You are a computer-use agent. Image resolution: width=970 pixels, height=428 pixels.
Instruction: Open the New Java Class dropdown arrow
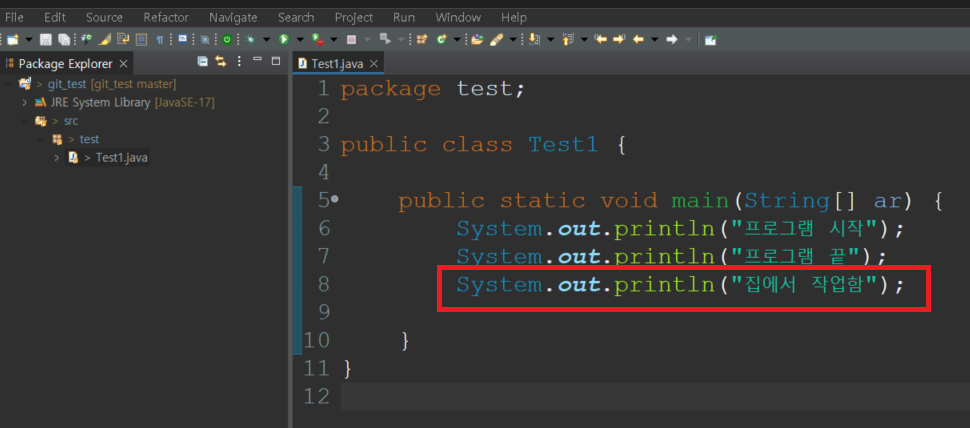pos(457,40)
